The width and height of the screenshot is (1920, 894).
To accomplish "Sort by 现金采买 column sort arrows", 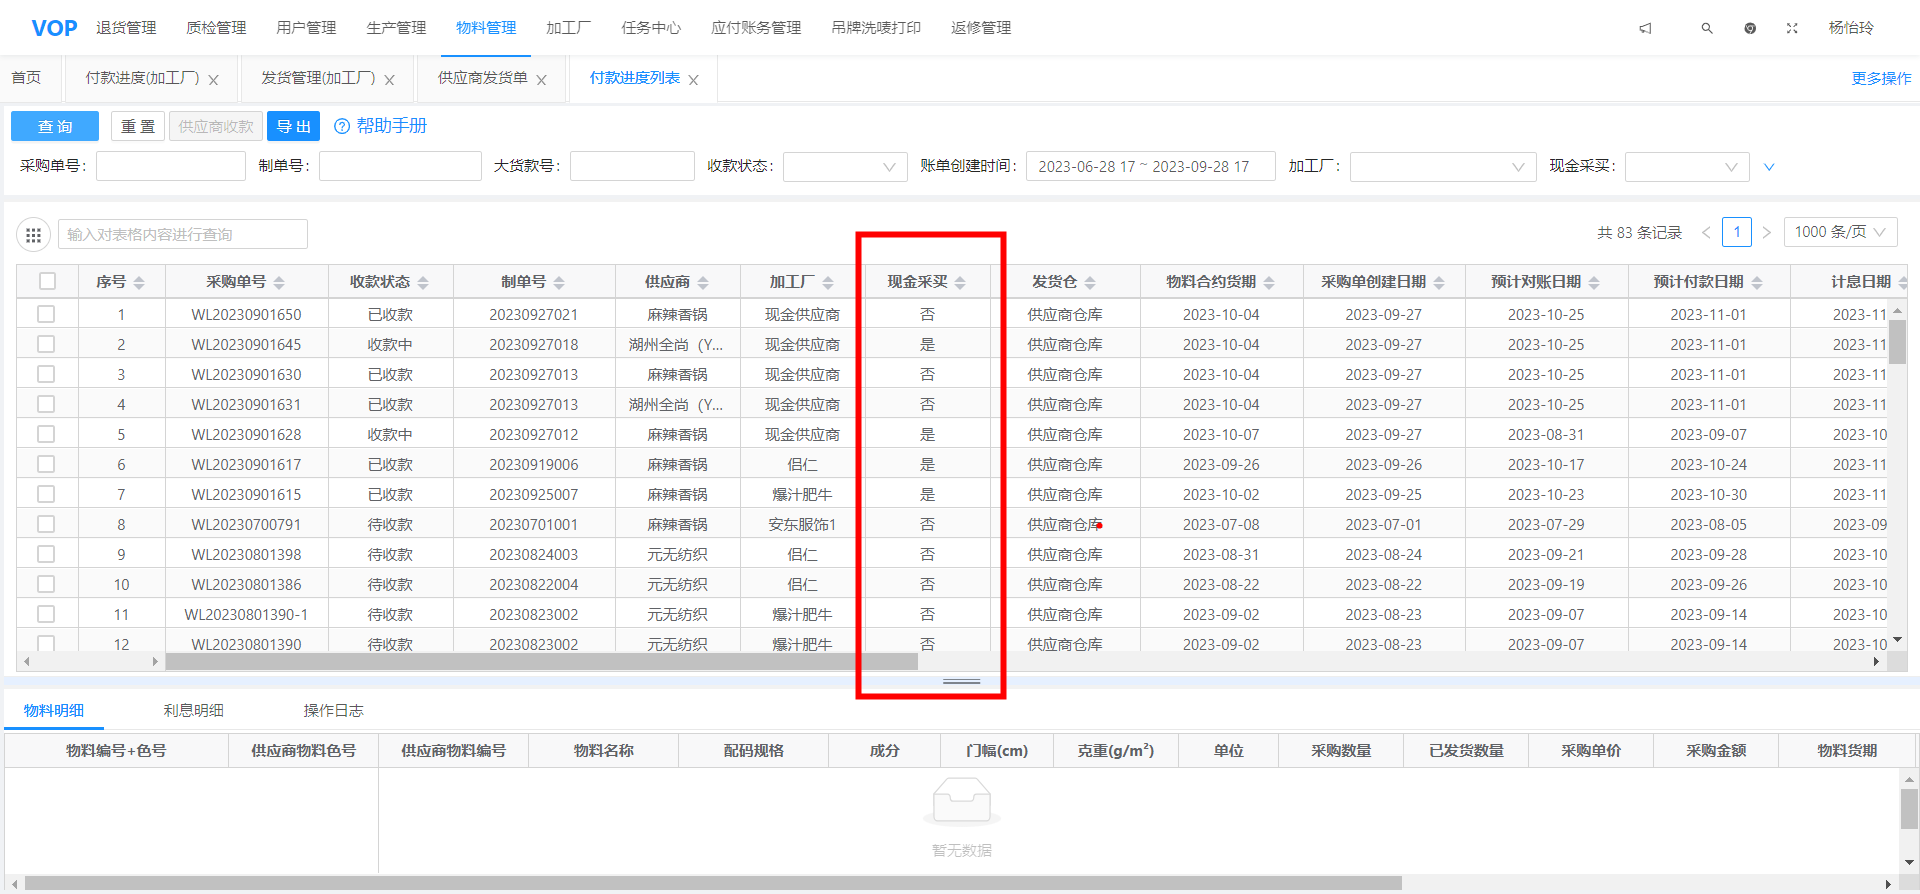I will (x=960, y=283).
